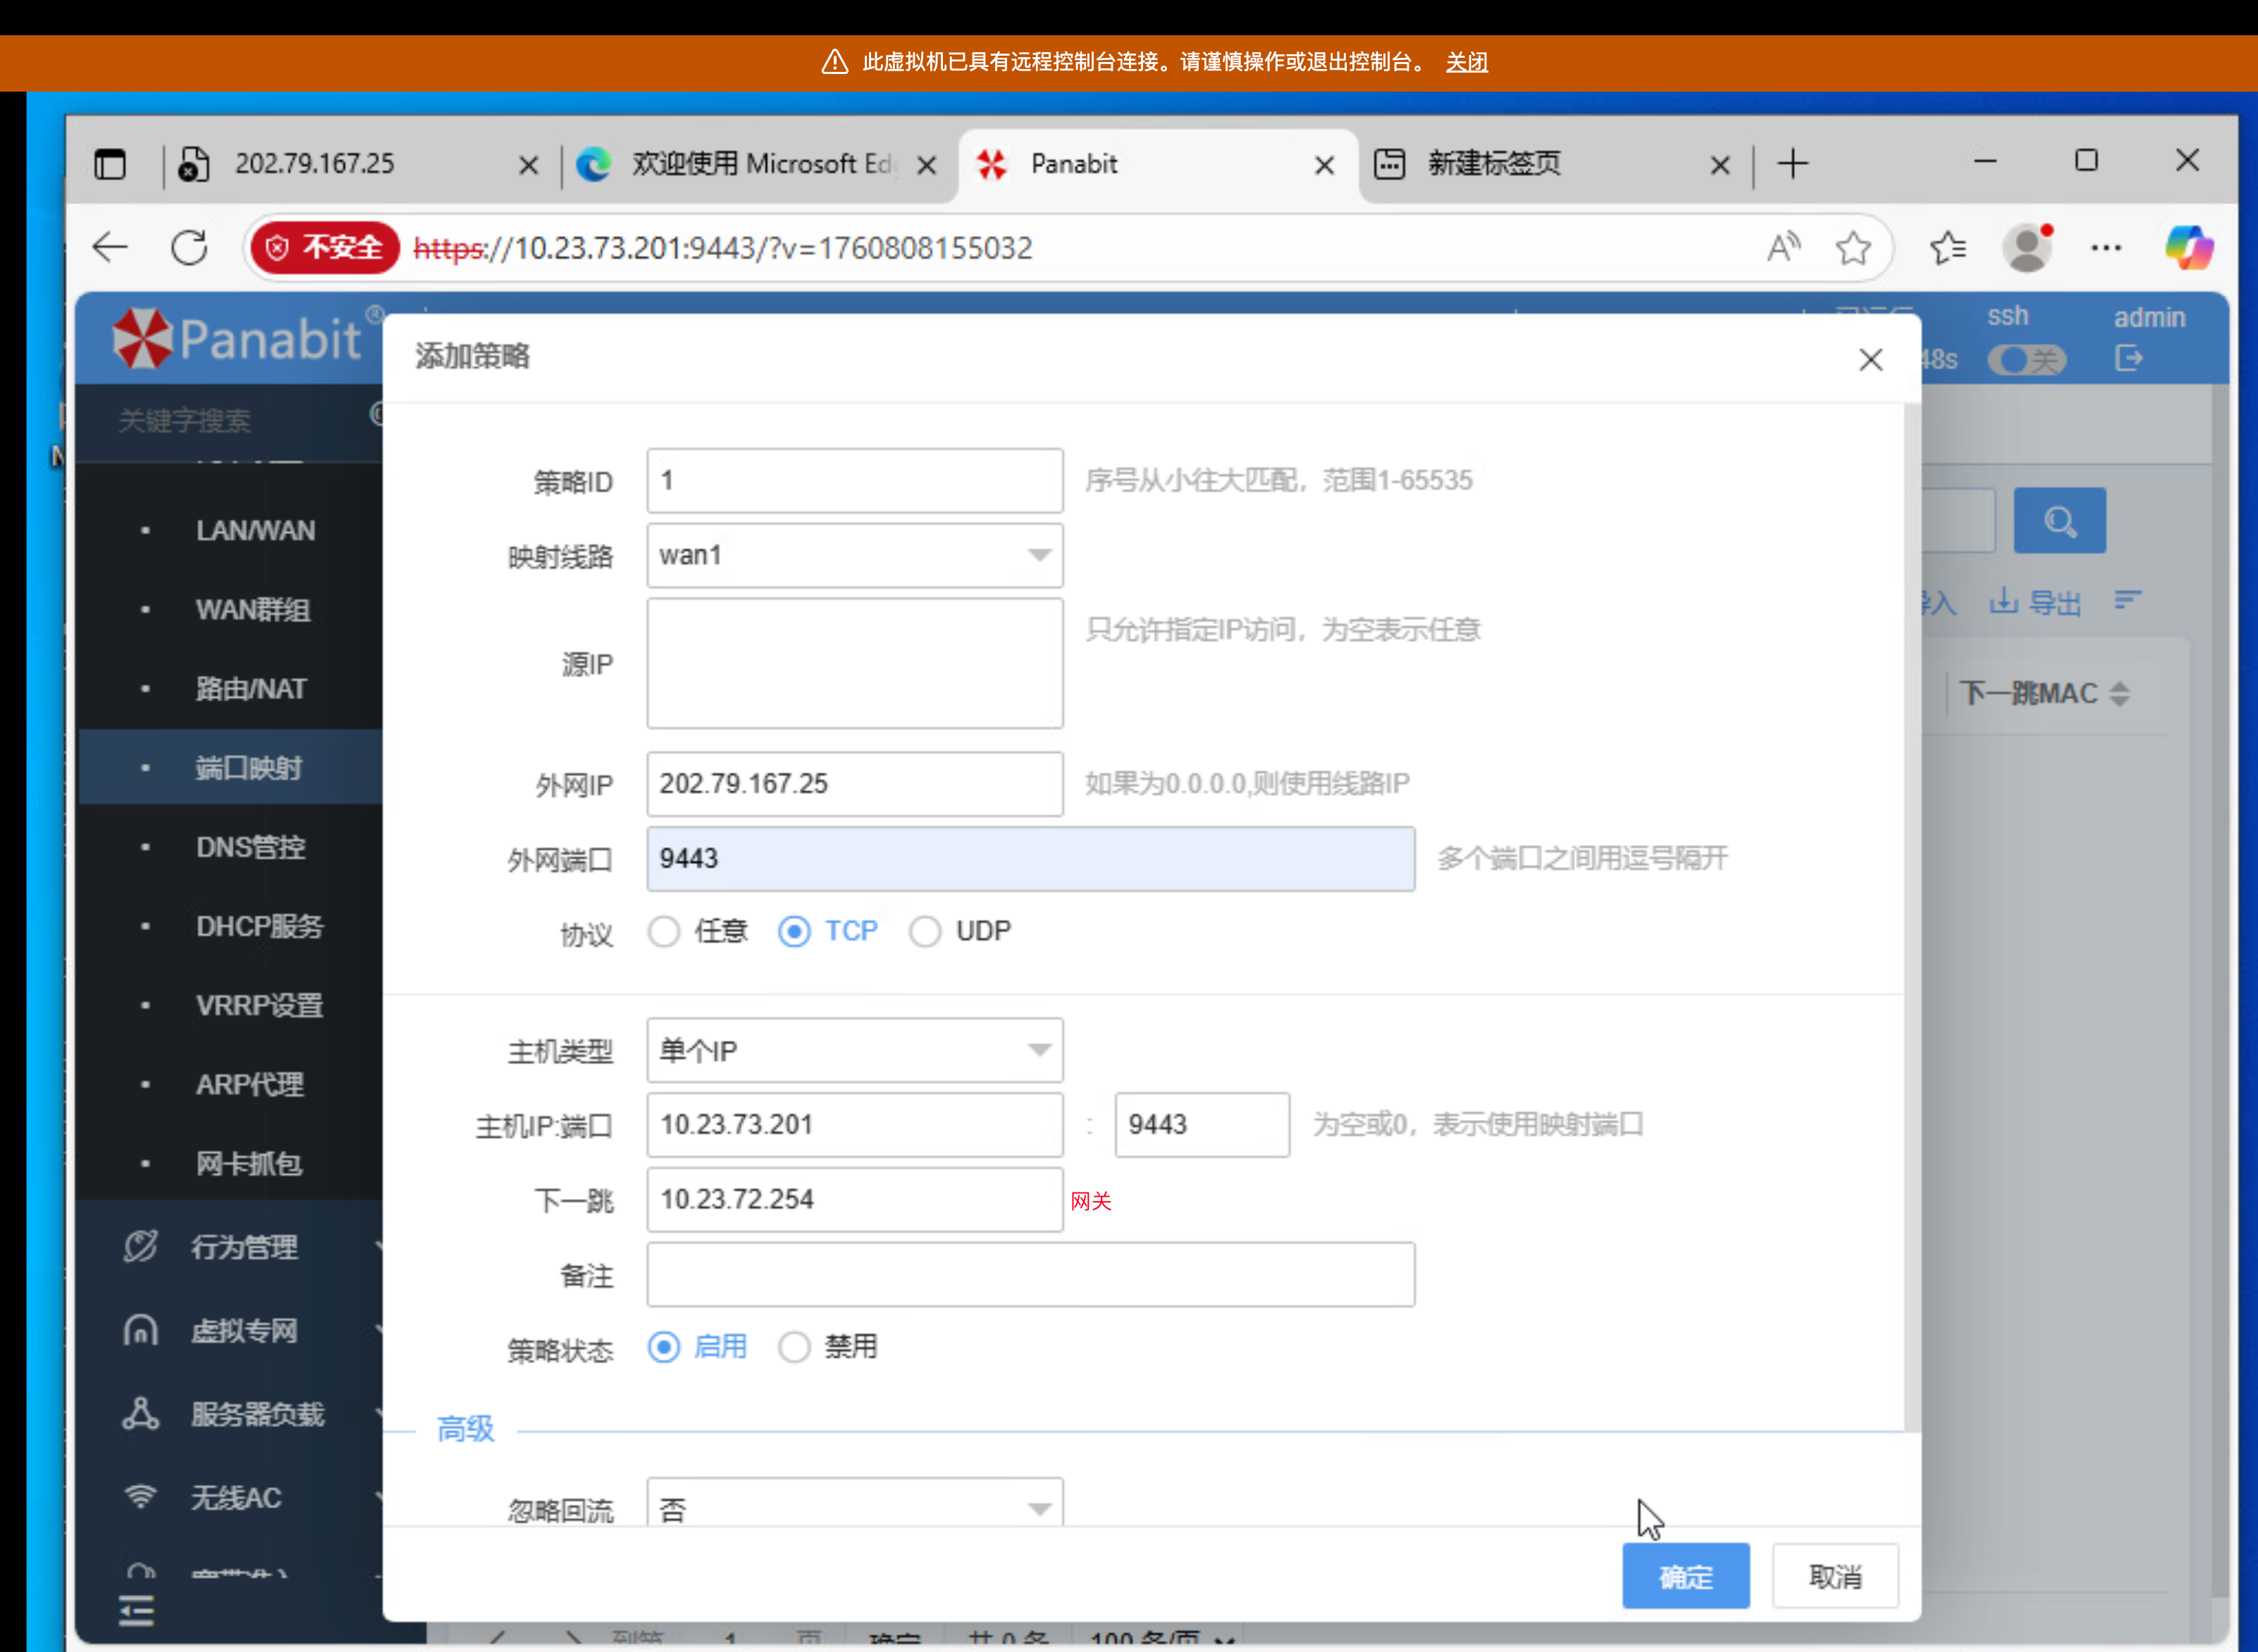Click into the 源IP text area
This screenshot has width=2258, height=1652.
[854, 663]
